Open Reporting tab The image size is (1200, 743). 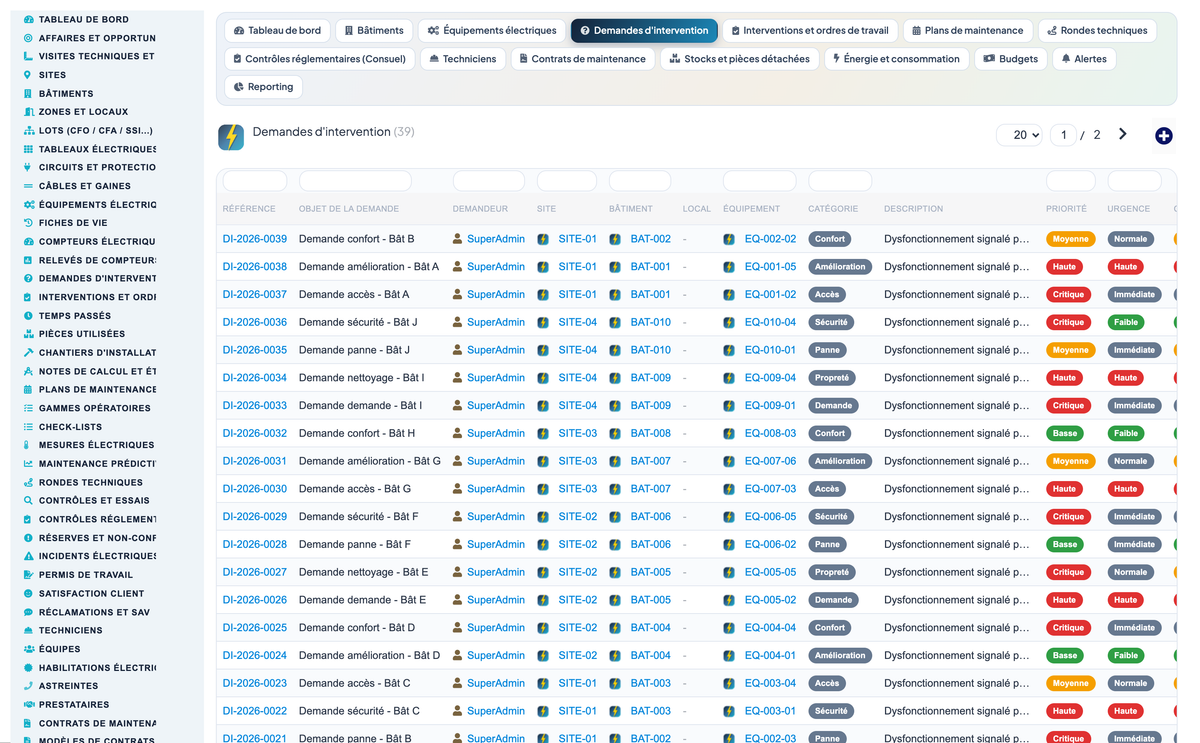263,87
